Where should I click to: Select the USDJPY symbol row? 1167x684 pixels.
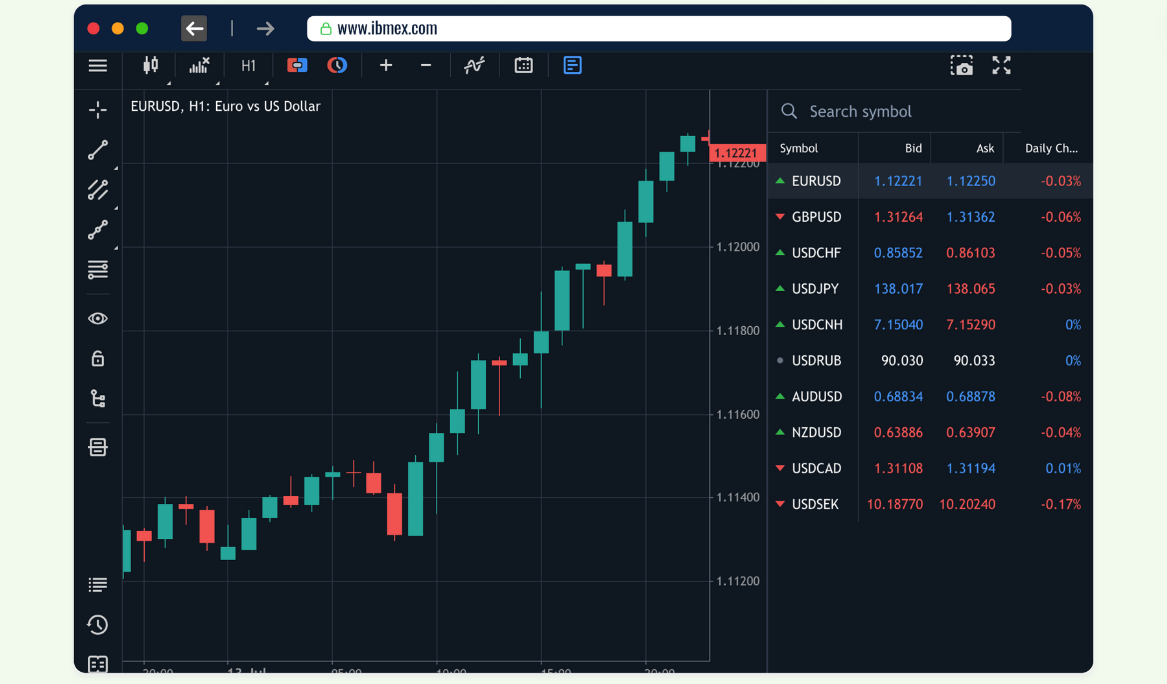(x=815, y=289)
